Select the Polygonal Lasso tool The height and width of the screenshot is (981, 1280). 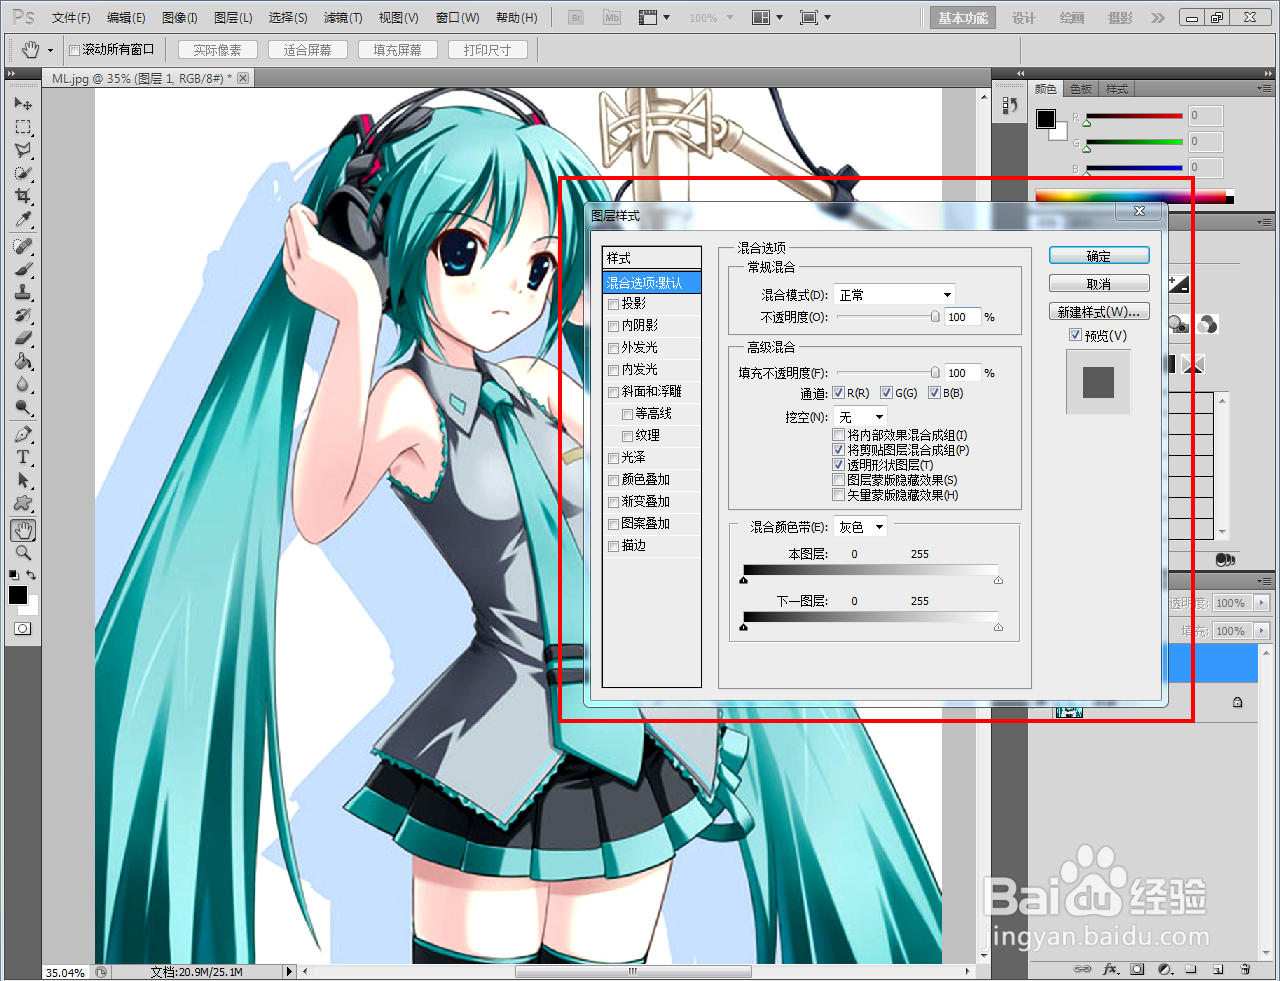pyautogui.click(x=22, y=150)
